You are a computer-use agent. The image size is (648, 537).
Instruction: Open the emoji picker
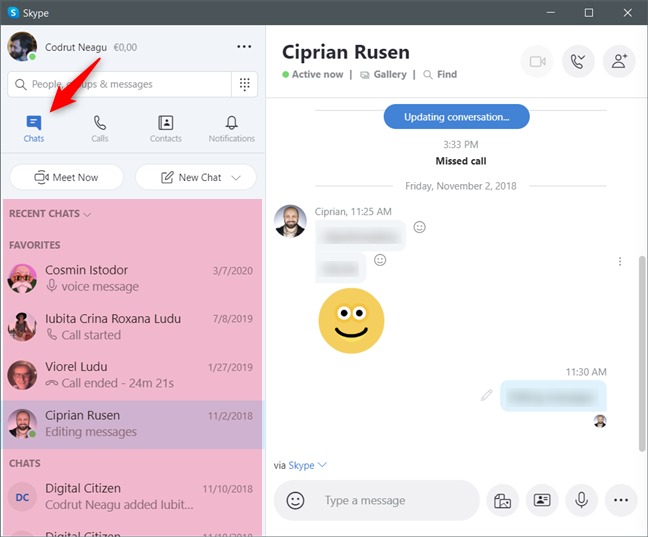(295, 501)
